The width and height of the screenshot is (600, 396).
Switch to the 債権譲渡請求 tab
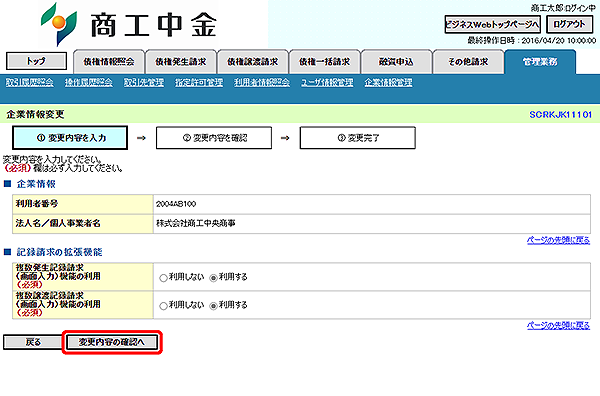(253, 62)
